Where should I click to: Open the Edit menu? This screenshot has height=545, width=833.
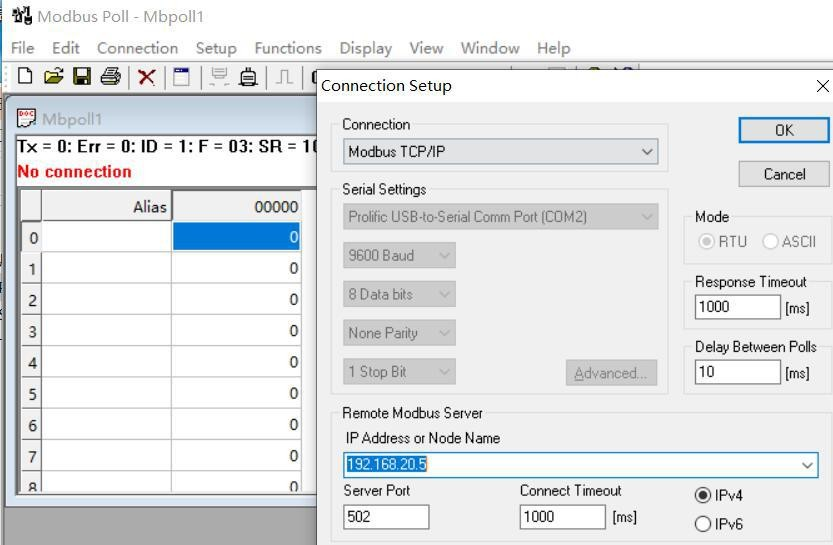pyautogui.click(x=65, y=48)
